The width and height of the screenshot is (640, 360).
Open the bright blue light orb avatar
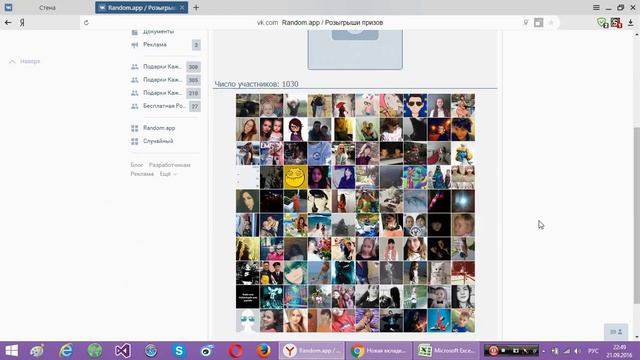[463, 201]
